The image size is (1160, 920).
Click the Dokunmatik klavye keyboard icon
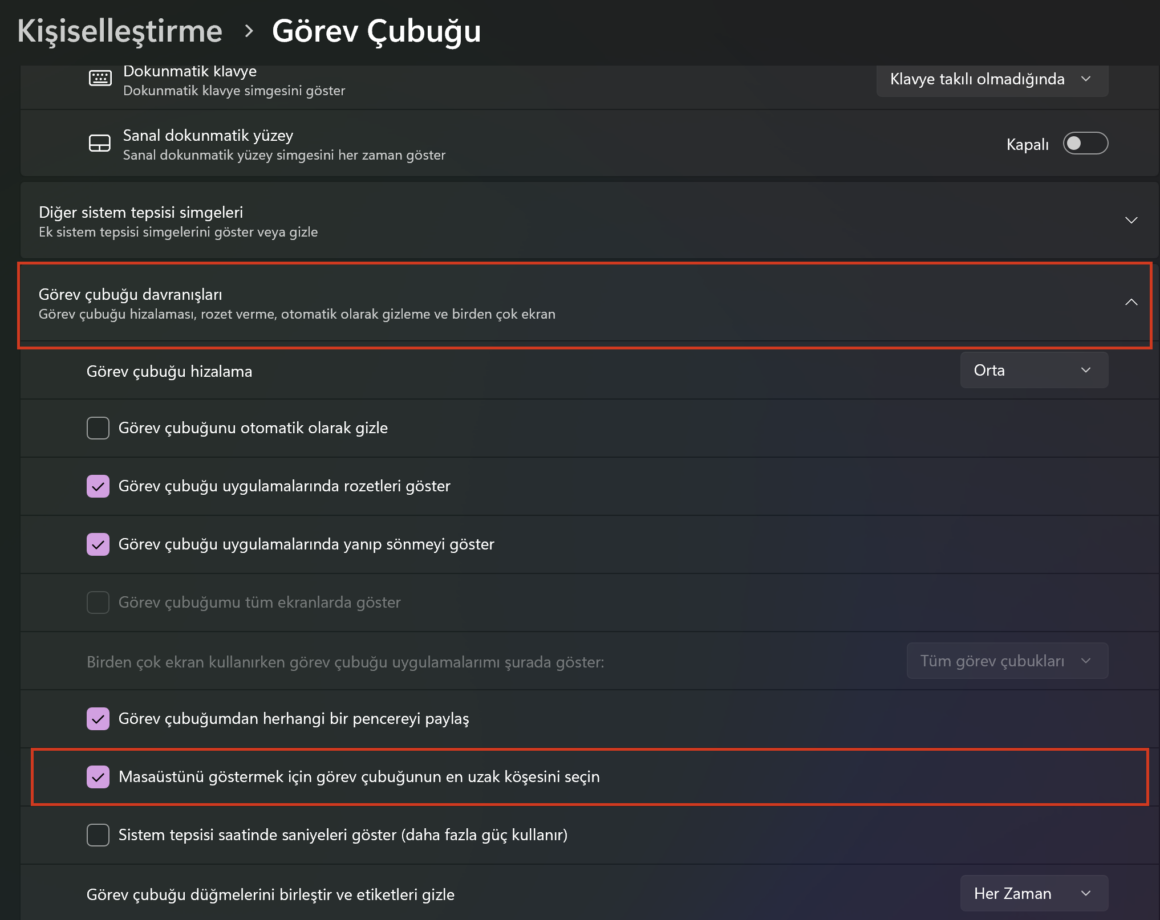[x=100, y=78]
